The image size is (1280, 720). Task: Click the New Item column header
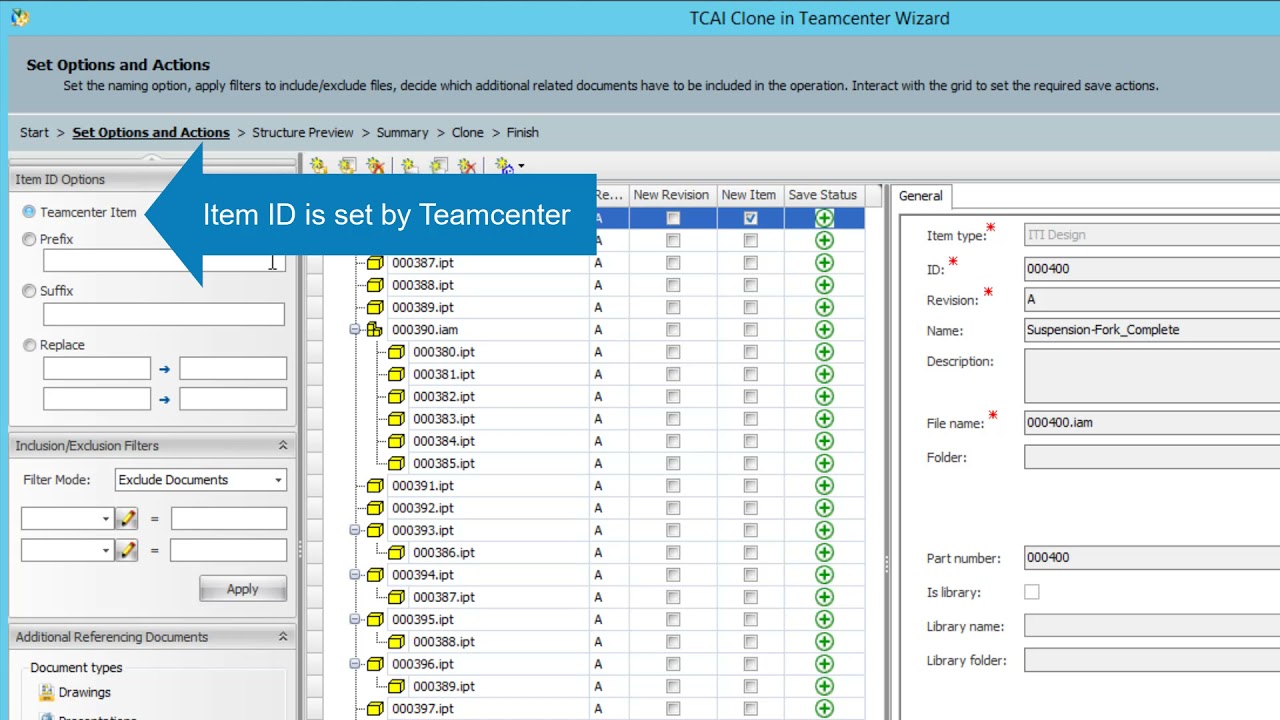pyautogui.click(x=749, y=195)
